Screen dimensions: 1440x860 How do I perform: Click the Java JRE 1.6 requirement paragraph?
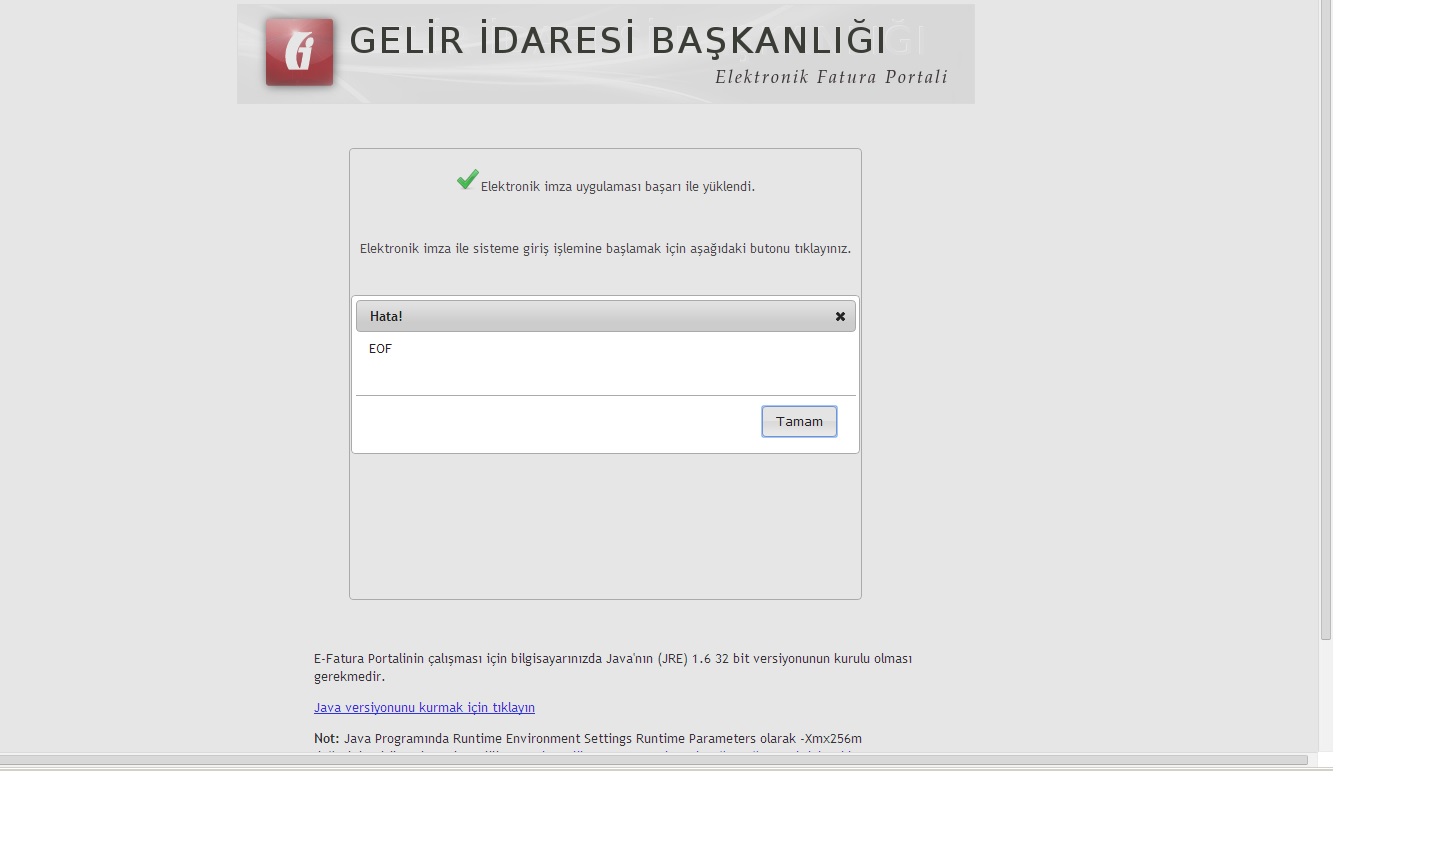[612, 666]
